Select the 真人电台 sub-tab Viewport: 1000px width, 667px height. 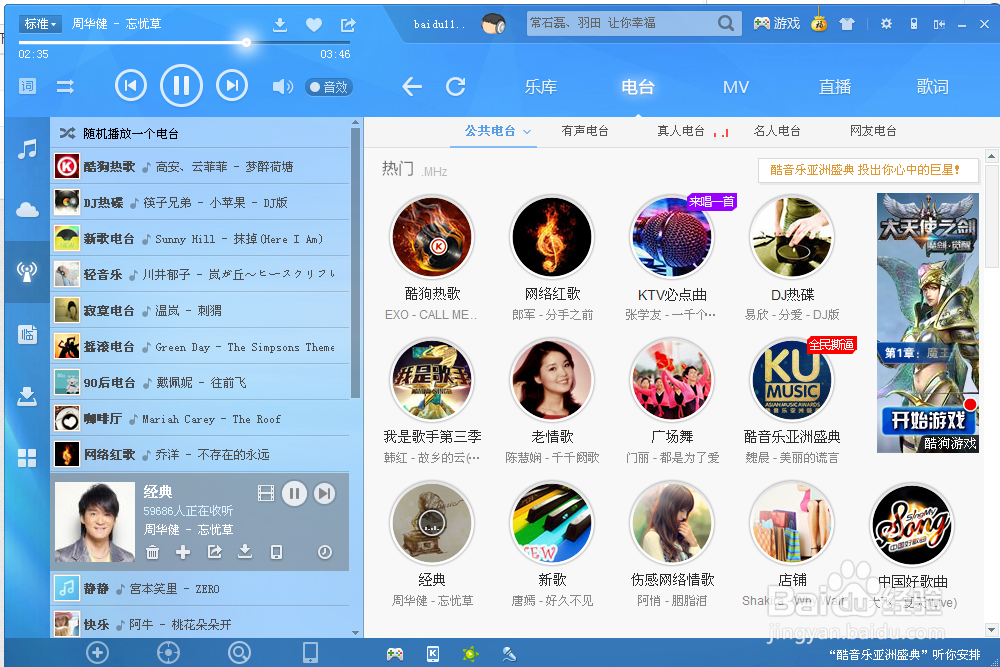(x=681, y=131)
